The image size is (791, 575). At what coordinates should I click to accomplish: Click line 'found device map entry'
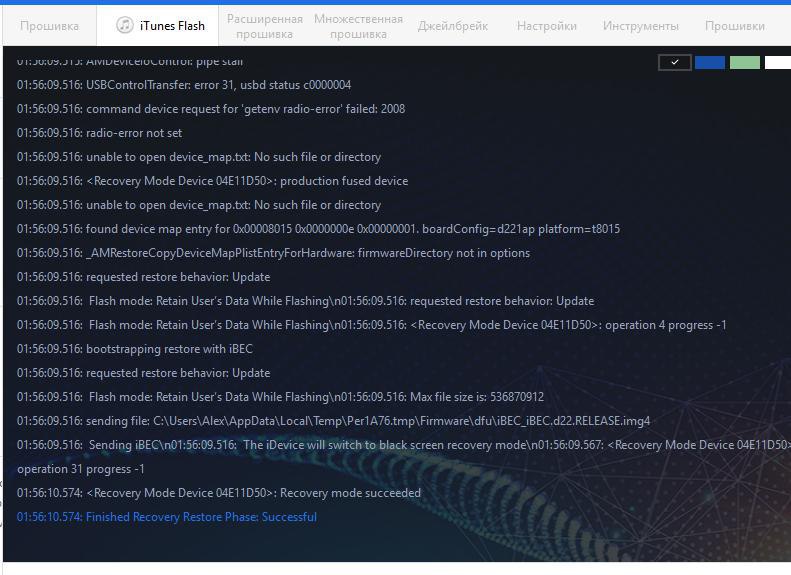(x=318, y=229)
